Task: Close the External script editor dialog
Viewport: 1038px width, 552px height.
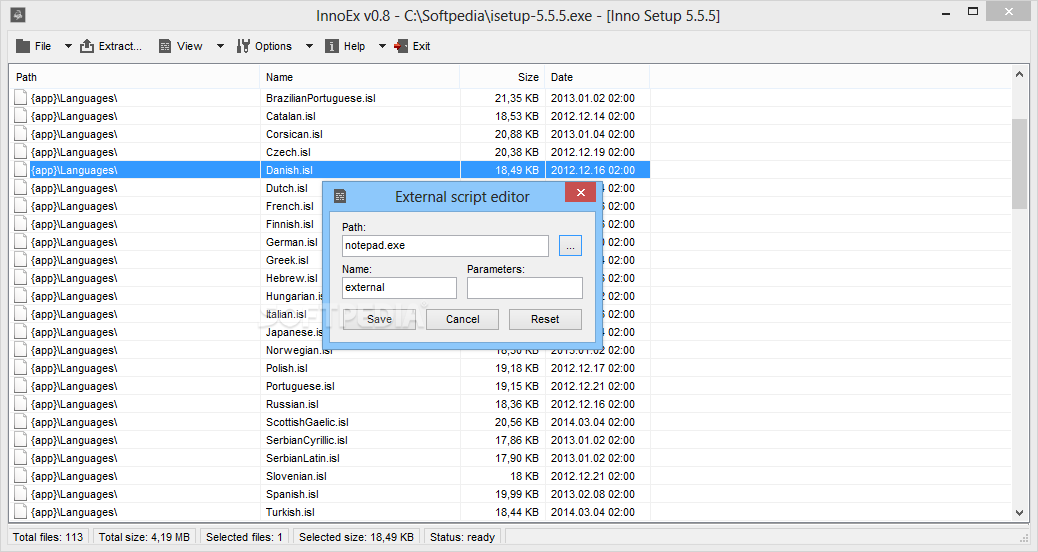Action: (581, 193)
